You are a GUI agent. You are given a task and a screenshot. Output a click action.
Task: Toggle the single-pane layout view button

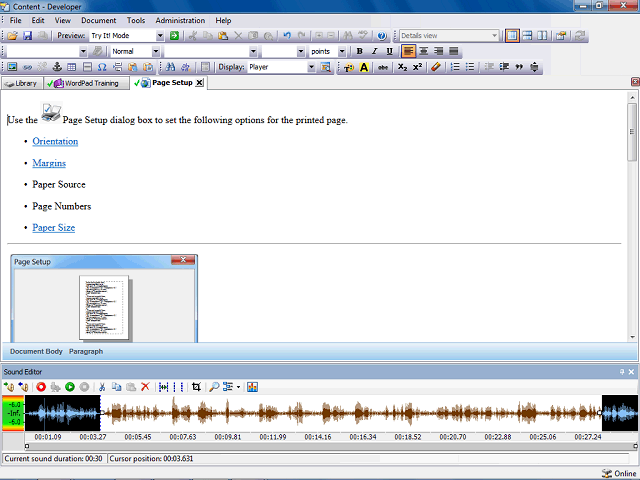tap(512, 36)
